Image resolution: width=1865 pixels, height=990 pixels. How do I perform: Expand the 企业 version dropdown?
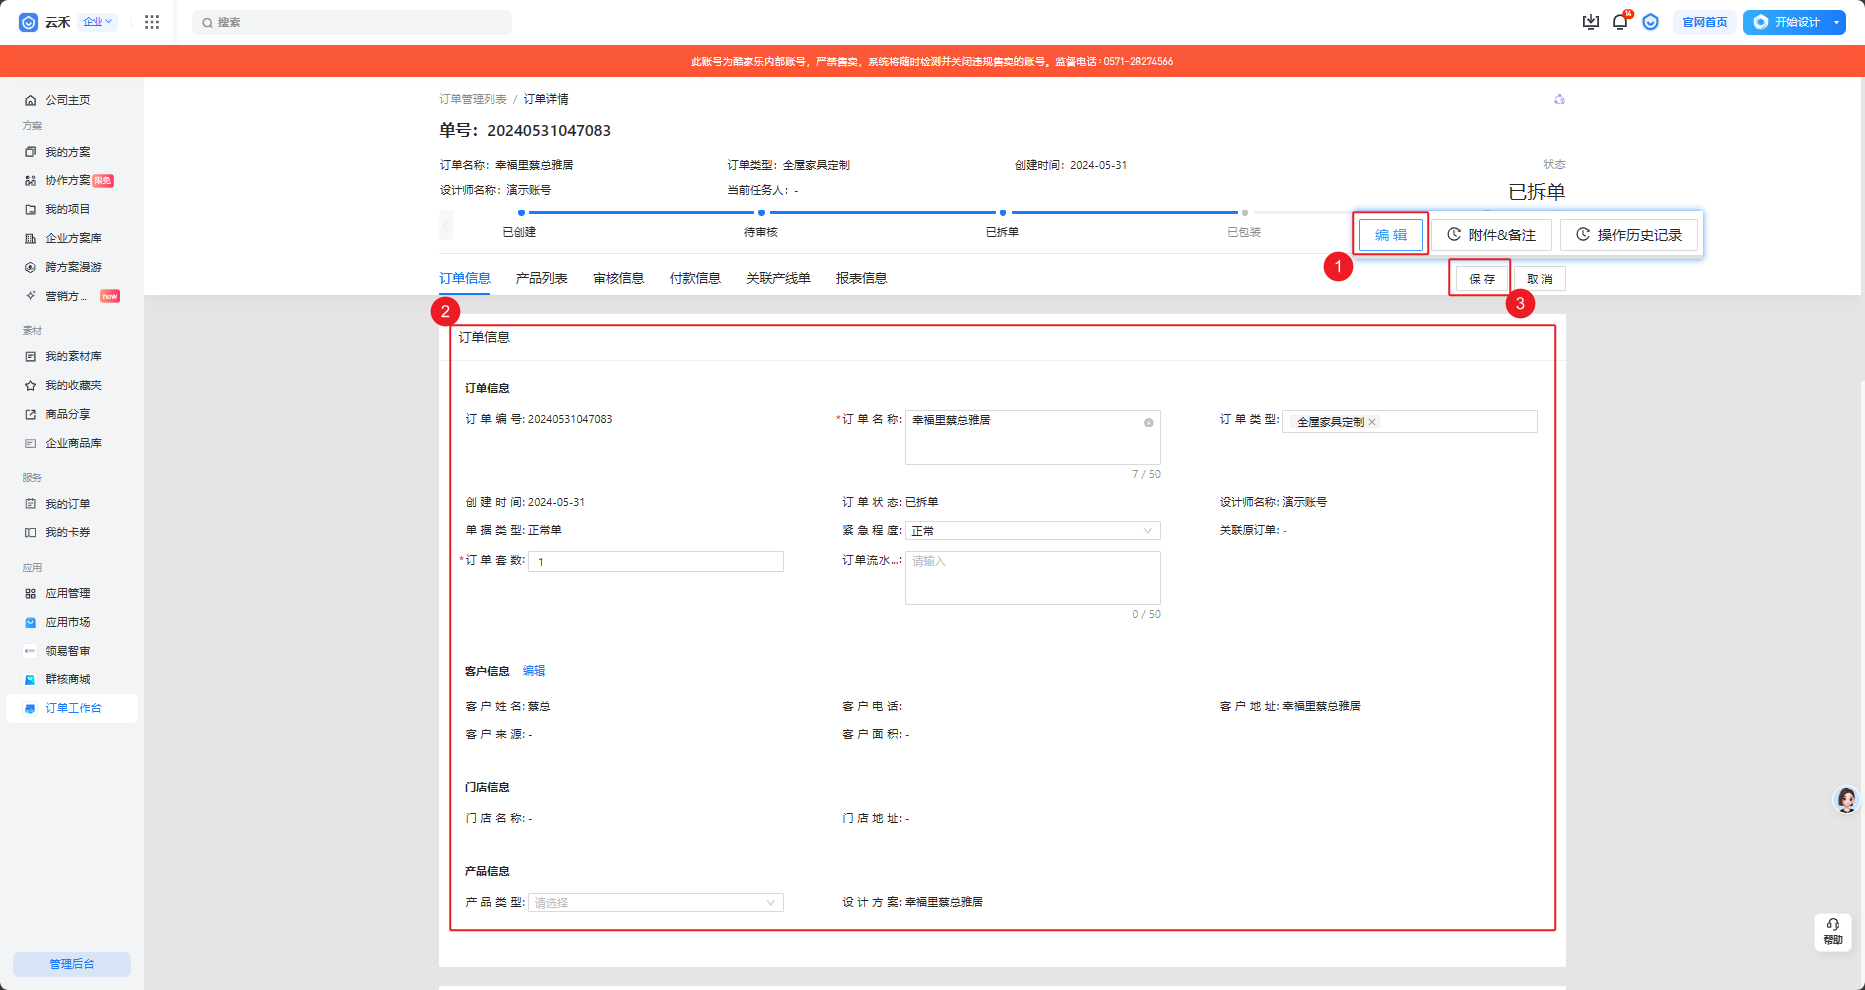click(x=97, y=22)
